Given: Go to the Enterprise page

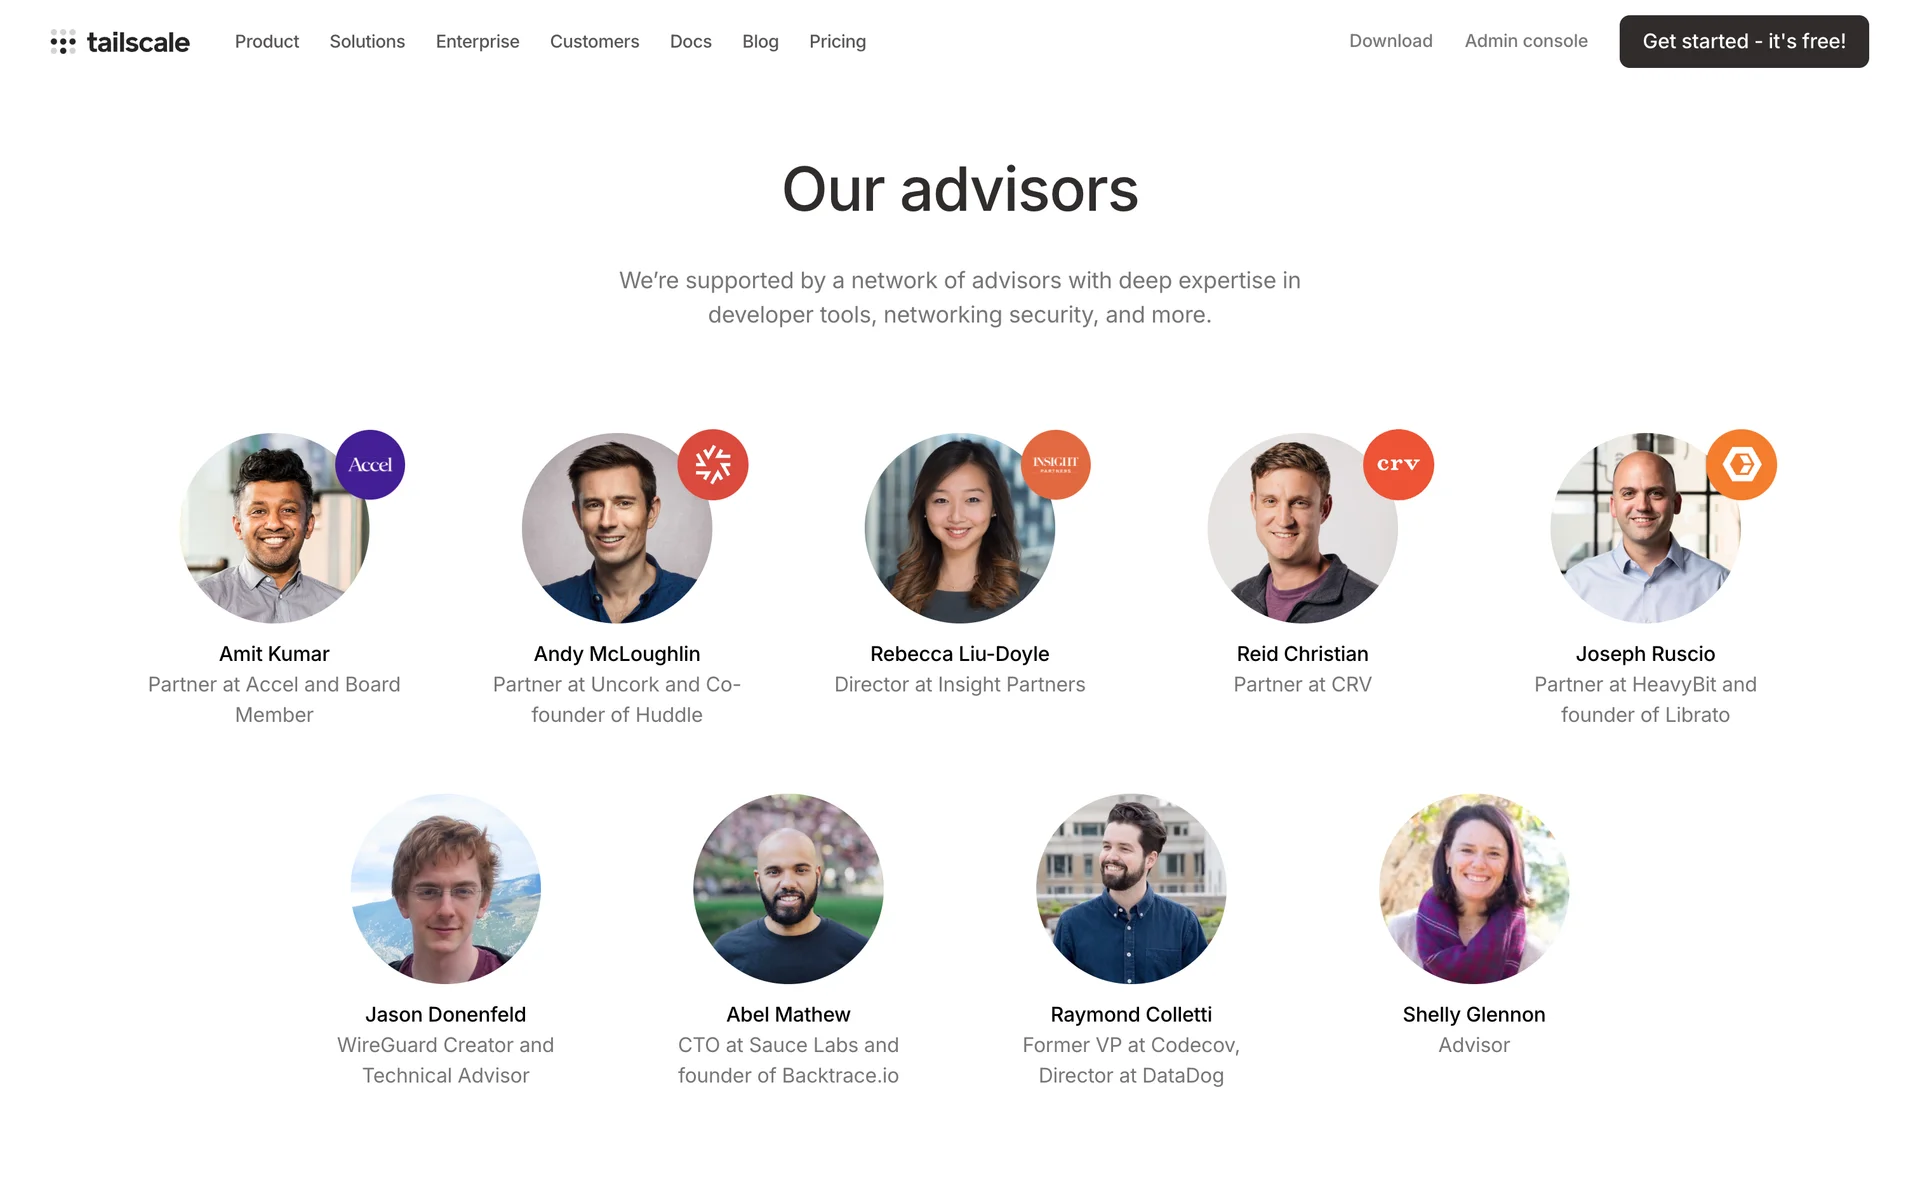Looking at the screenshot, I should pos(477,41).
